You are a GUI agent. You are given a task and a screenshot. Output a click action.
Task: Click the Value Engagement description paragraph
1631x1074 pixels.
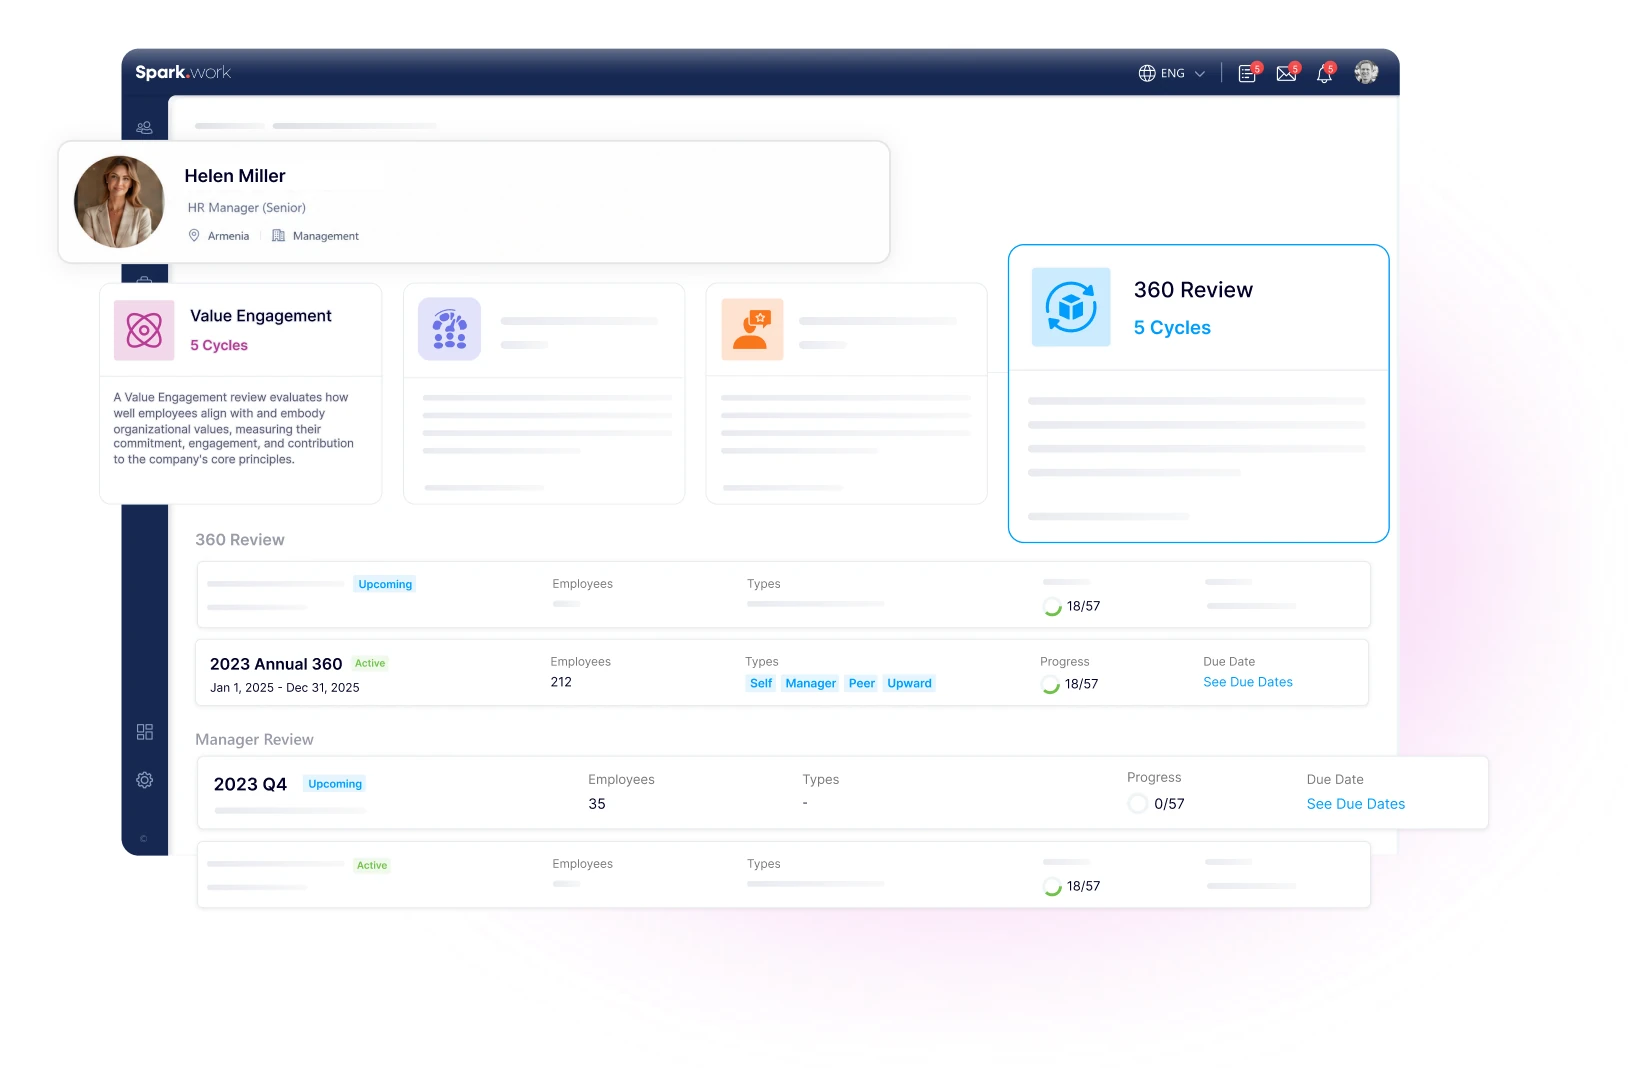234,428
